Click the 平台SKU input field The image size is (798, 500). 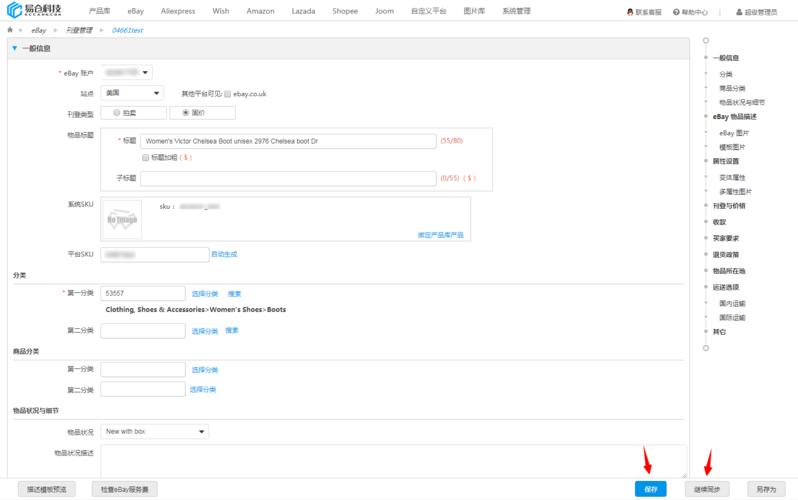pos(155,255)
